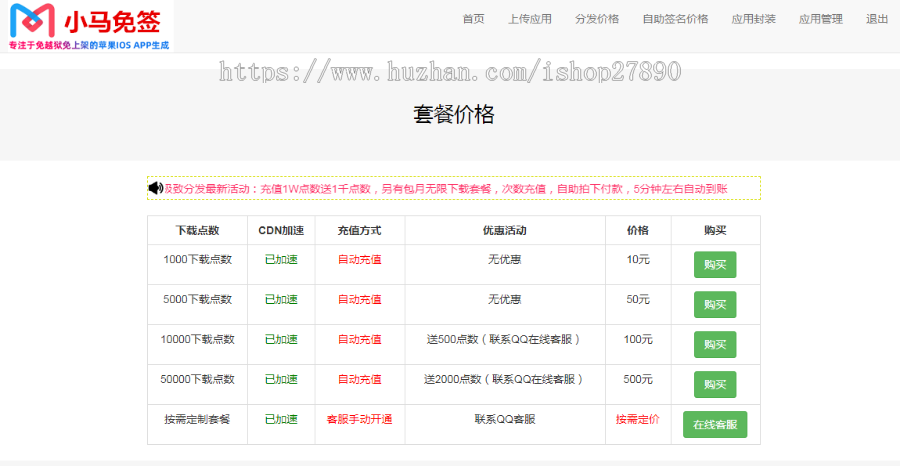Screen dimensions: 900x466
Task: Click the 按需定价 red price text
Action: [637, 420]
